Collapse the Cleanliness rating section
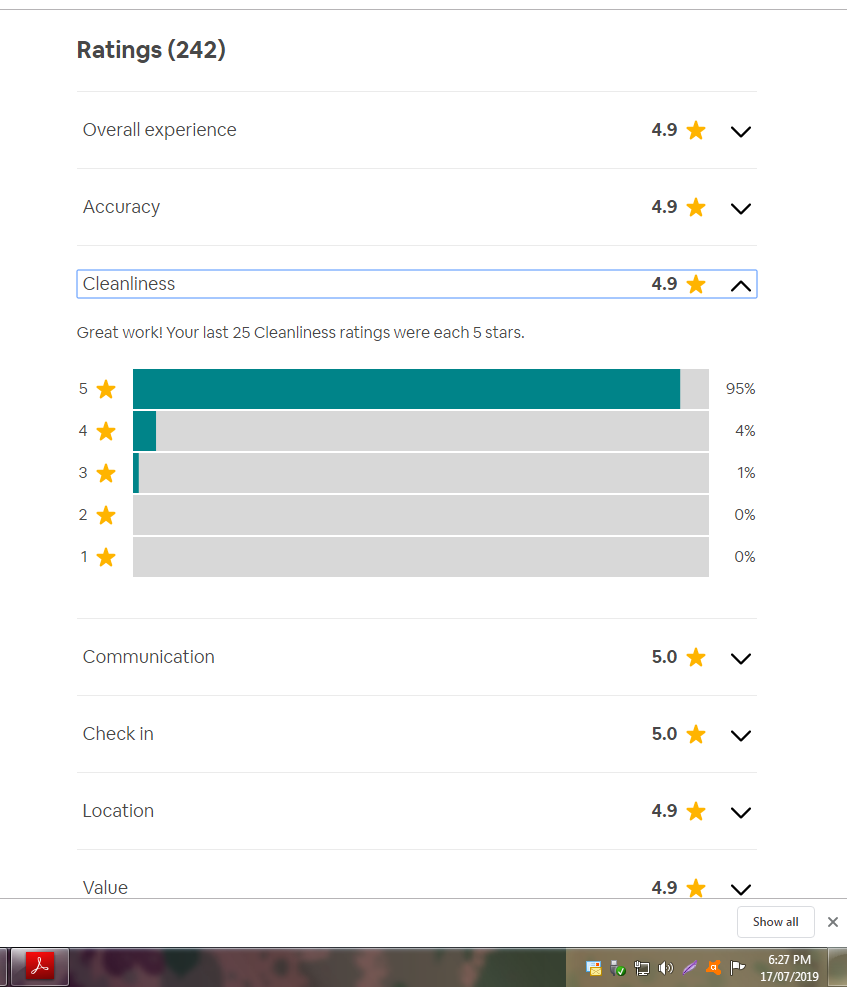847x987 pixels. (740, 285)
